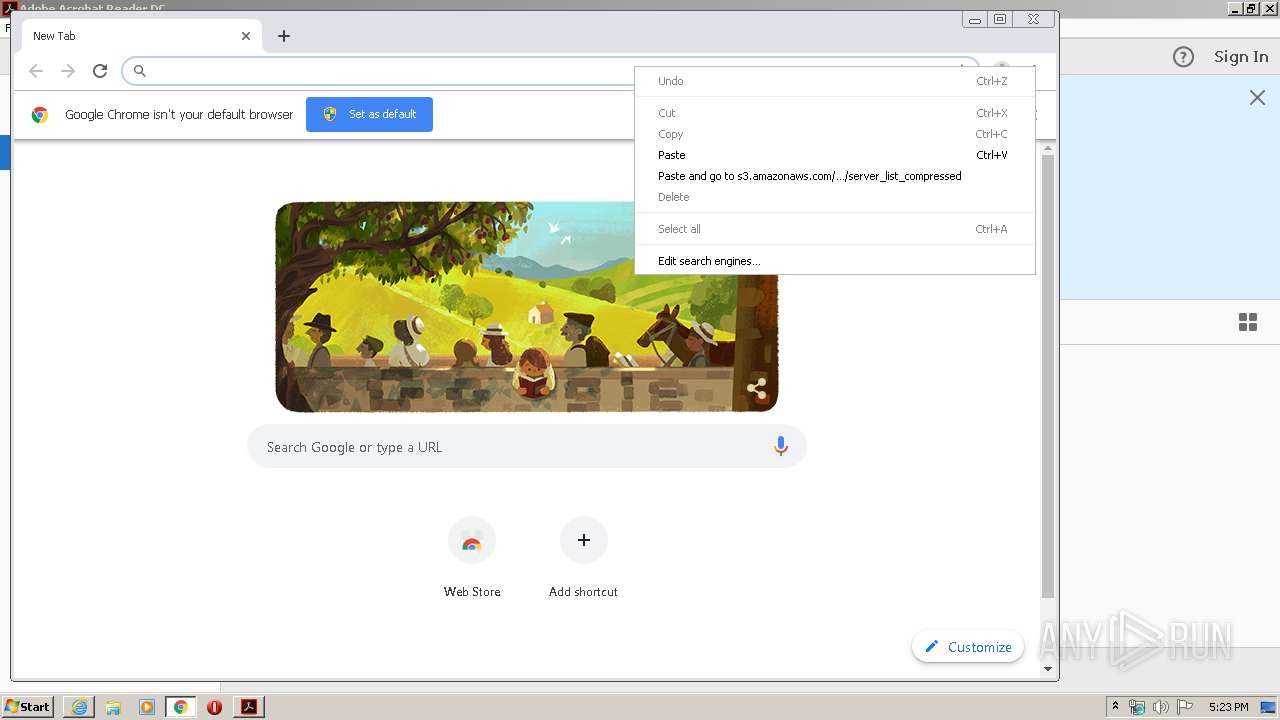The image size is (1280, 720).
Task: Click Delete in the context menu
Action: [834, 197]
